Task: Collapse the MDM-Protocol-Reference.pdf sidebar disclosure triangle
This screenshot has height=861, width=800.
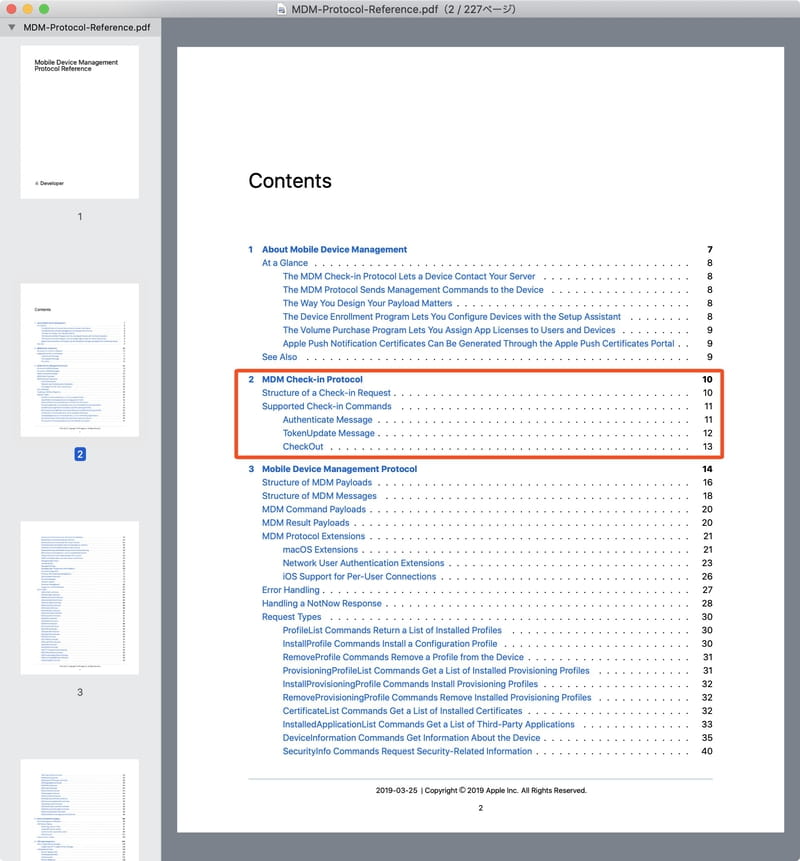Action: [x=12, y=27]
